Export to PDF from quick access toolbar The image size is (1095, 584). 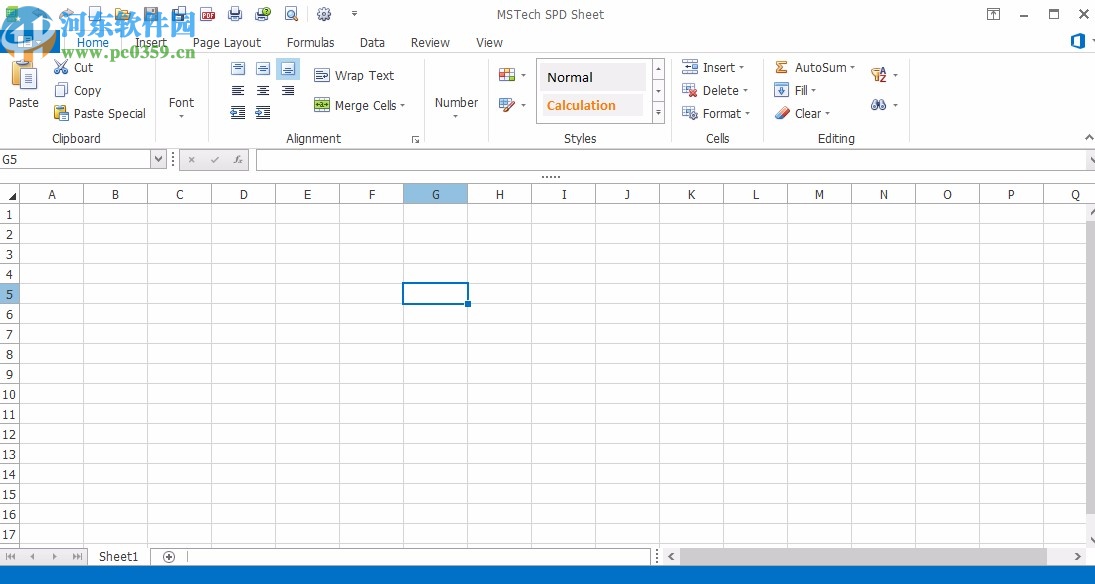(x=207, y=14)
